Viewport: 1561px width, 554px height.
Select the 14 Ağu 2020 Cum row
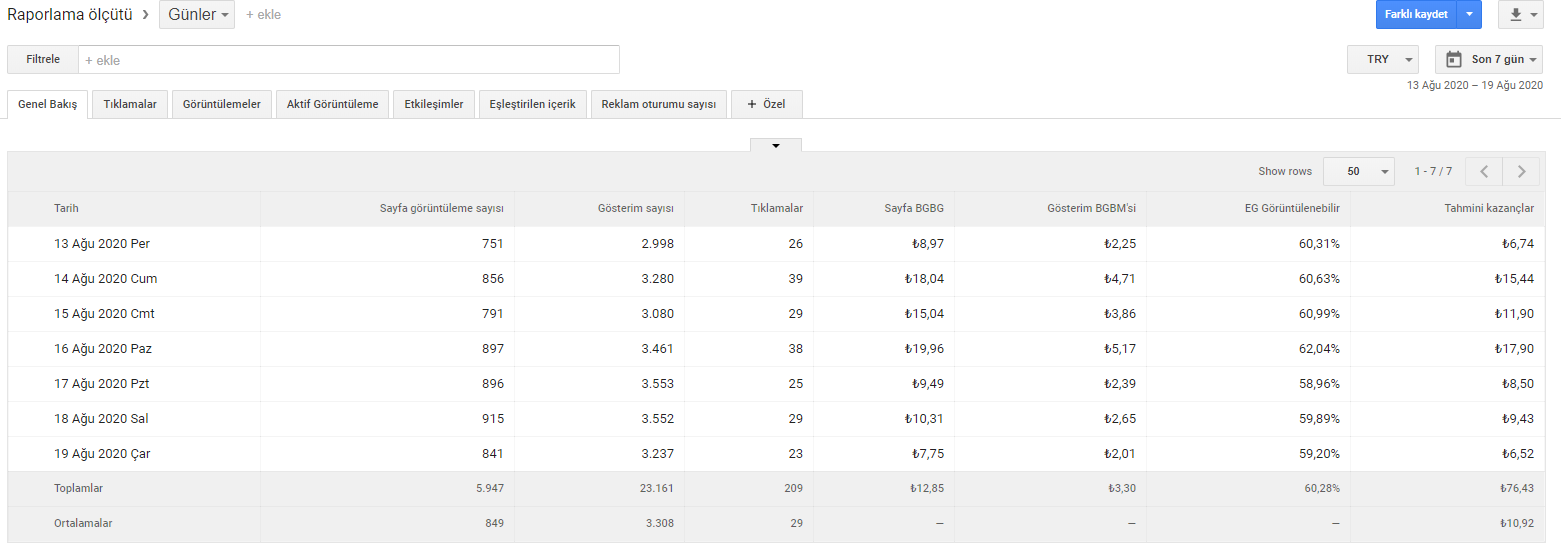[x=775, y=278]
